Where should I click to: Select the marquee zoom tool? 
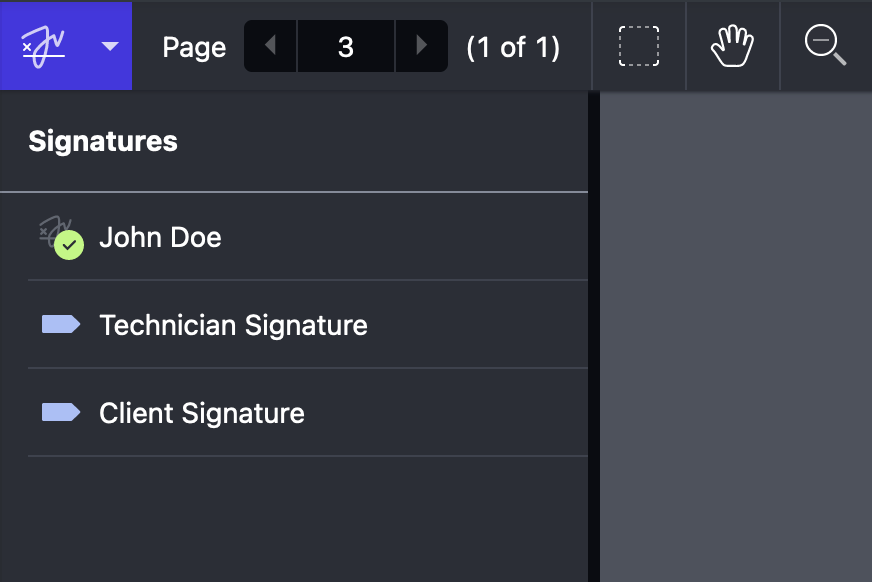pyautogui.click(x=638, y=45)
